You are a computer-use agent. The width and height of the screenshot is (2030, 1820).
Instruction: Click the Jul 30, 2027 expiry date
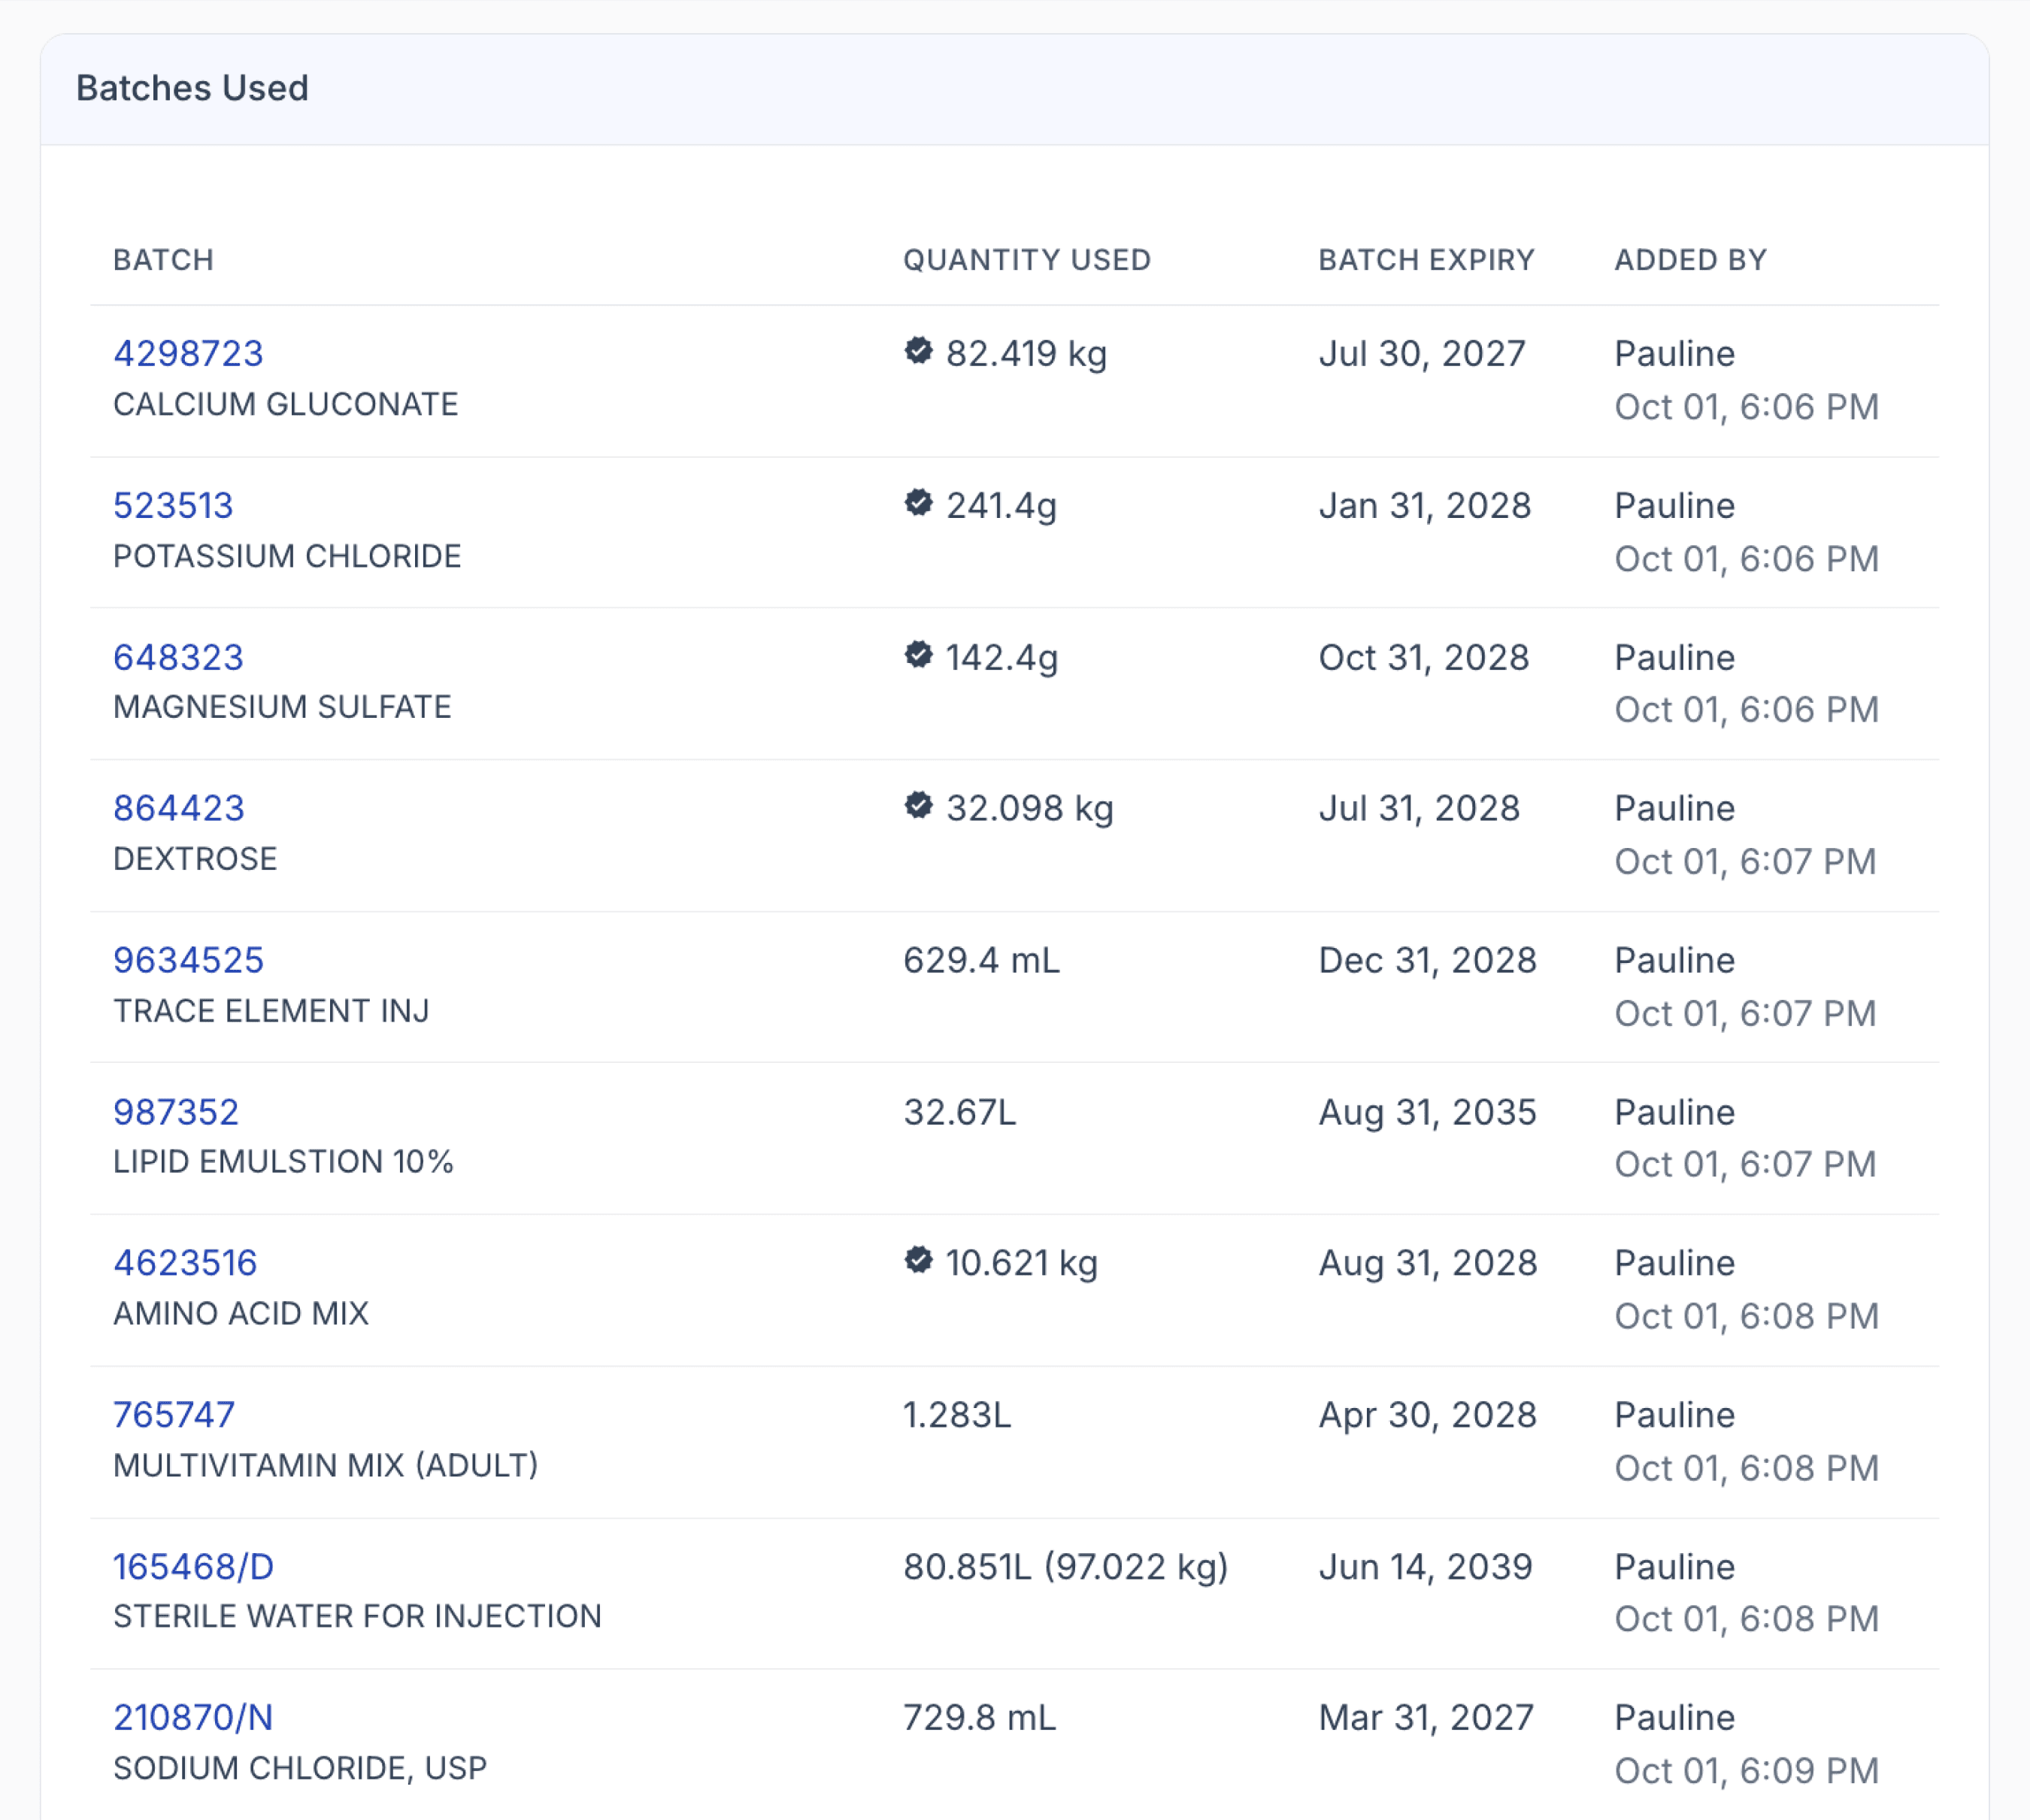click(1422, 354)
